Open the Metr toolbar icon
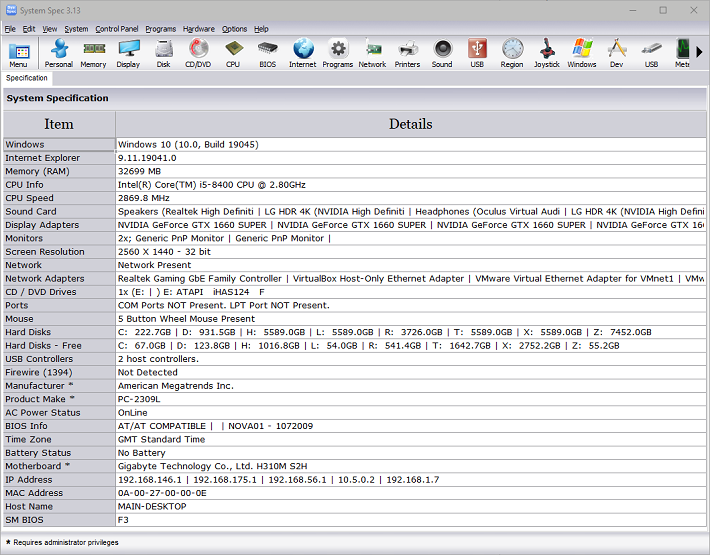The width and height of the screenshot is (710, 555). [682, 53]
